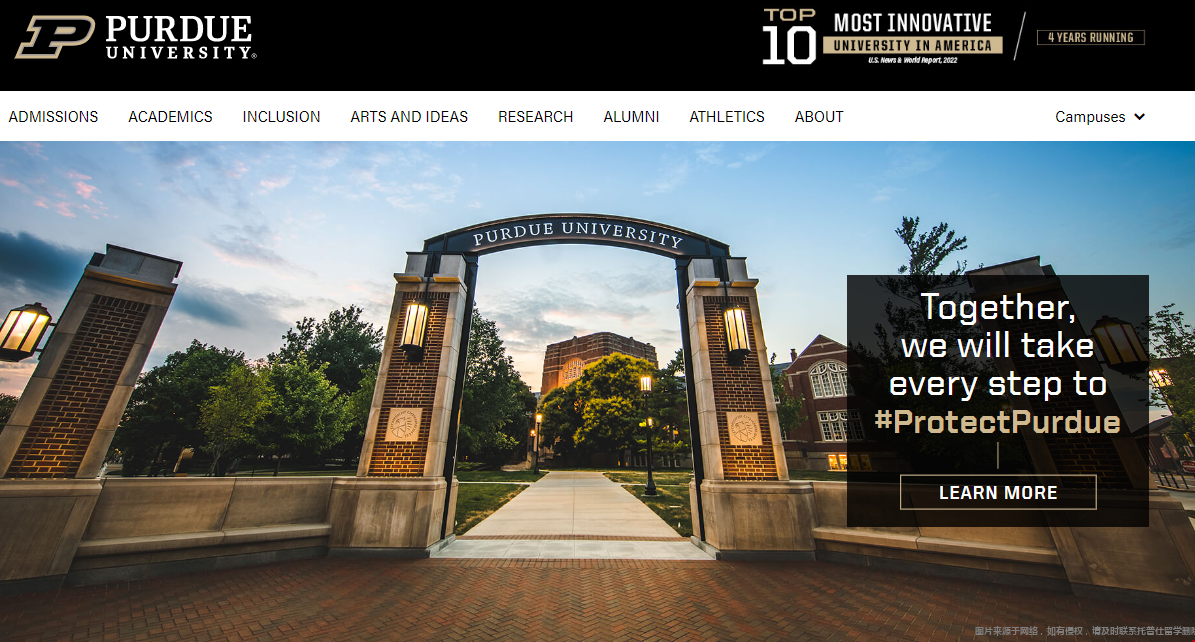
Task: Go to the Inclusion page
Action: pos(281,117)
